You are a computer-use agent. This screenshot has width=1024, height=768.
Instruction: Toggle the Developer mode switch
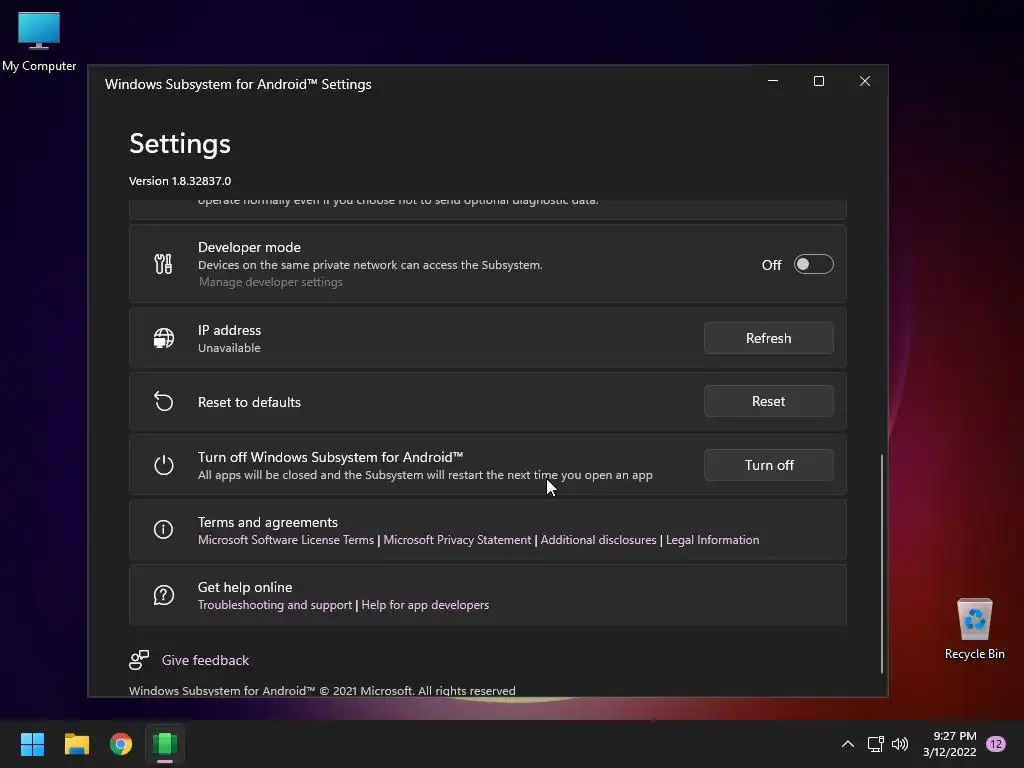[813, 264]
